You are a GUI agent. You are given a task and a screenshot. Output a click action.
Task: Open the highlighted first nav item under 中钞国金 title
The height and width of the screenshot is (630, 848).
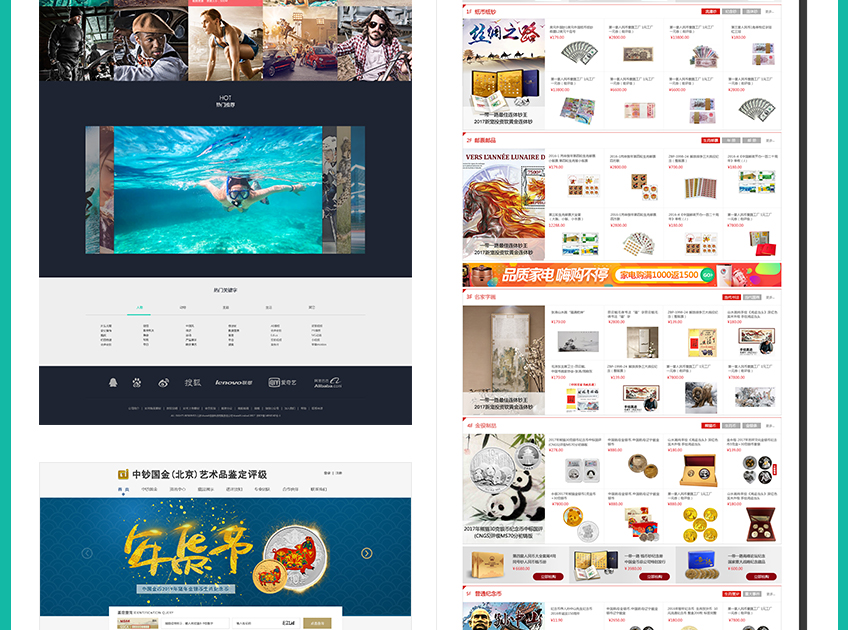(x=123, y=489)
